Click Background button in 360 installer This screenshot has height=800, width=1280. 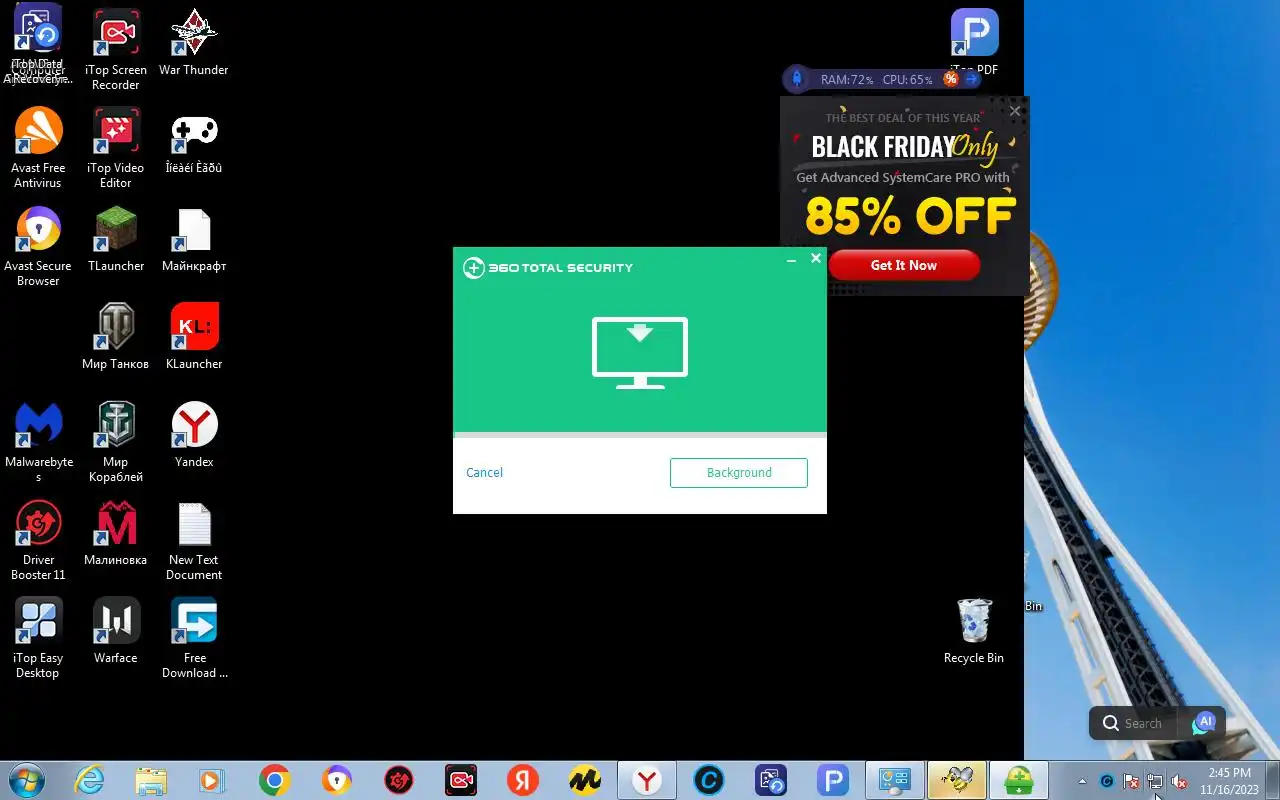739,473
